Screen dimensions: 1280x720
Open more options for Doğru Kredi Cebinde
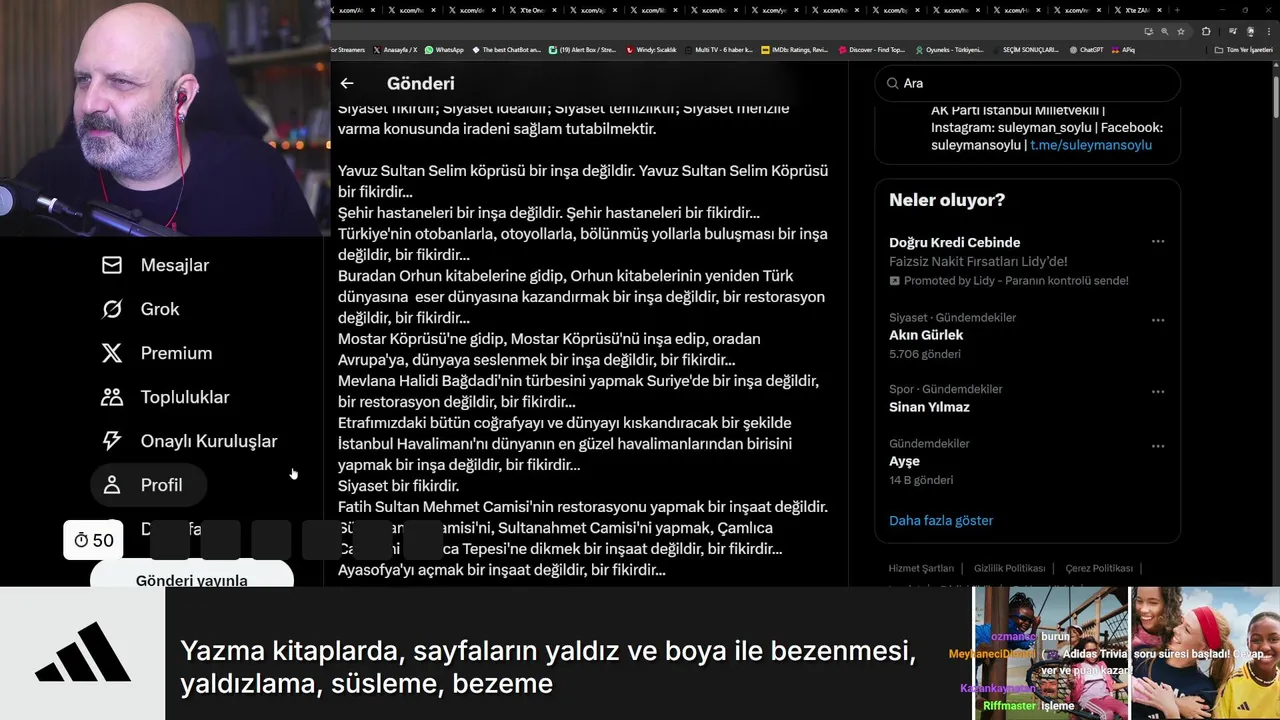tap(1157, 242)
